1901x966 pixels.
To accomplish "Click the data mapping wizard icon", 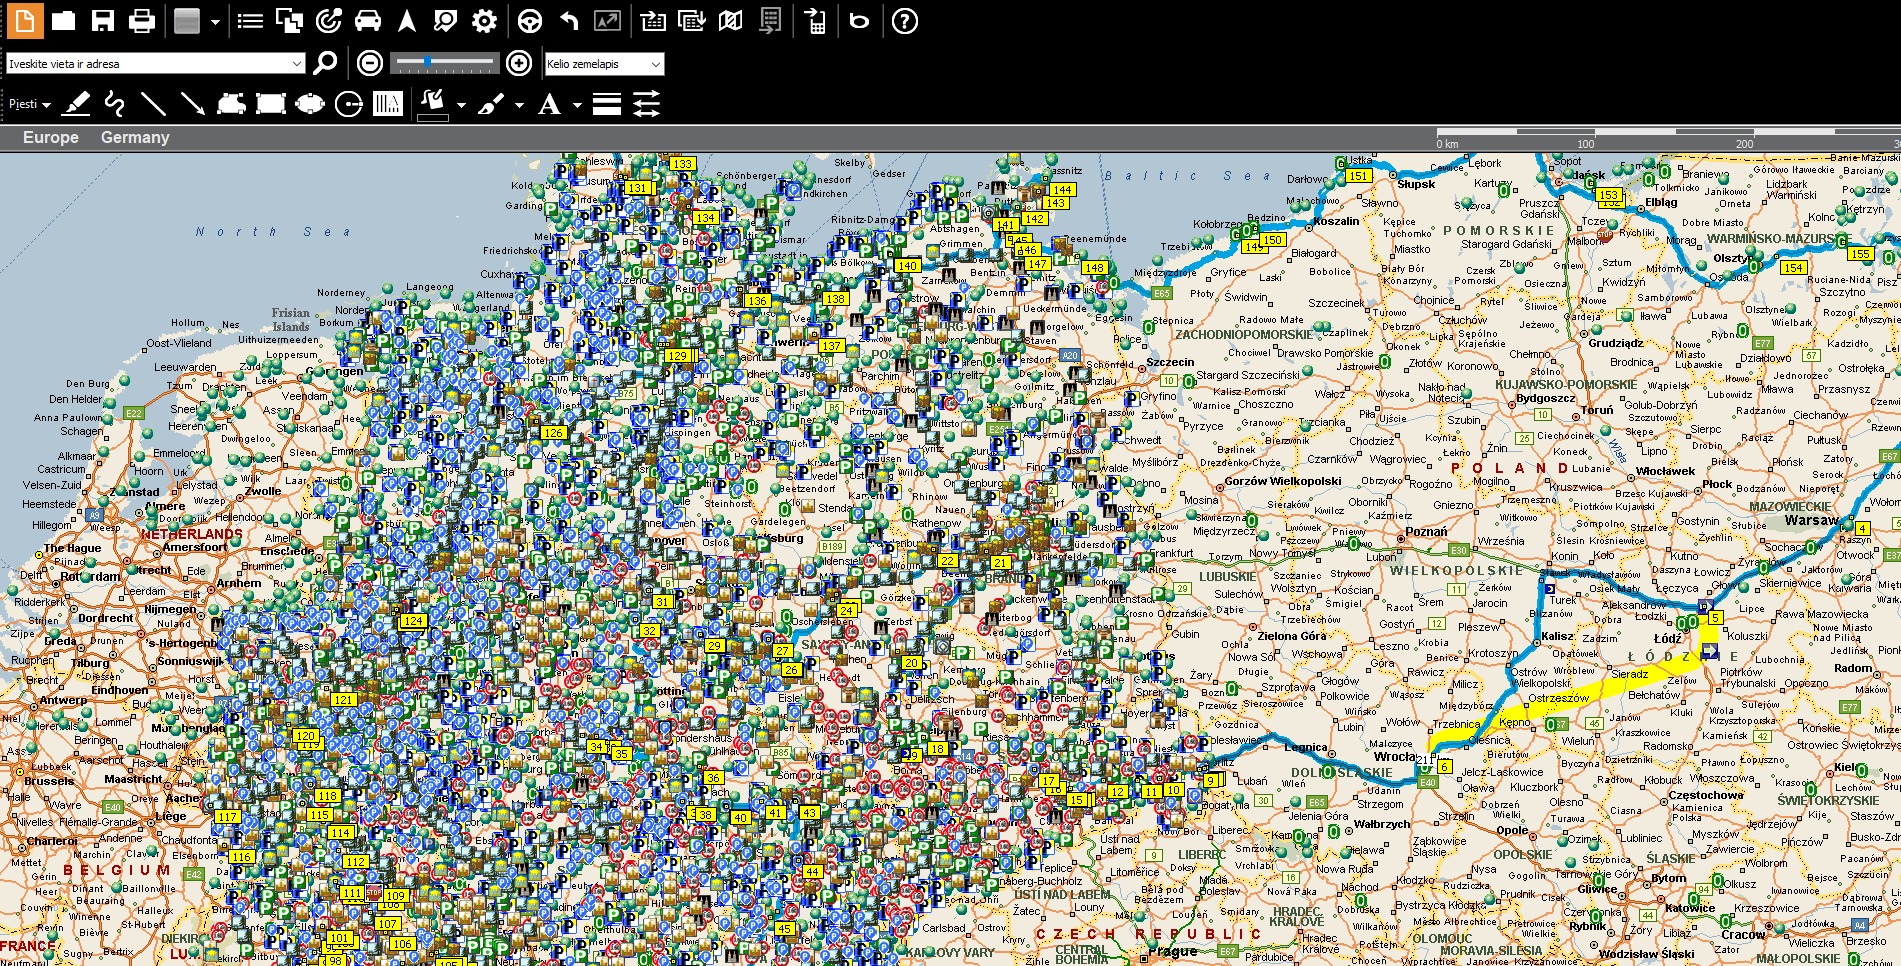I will (692, 21).
